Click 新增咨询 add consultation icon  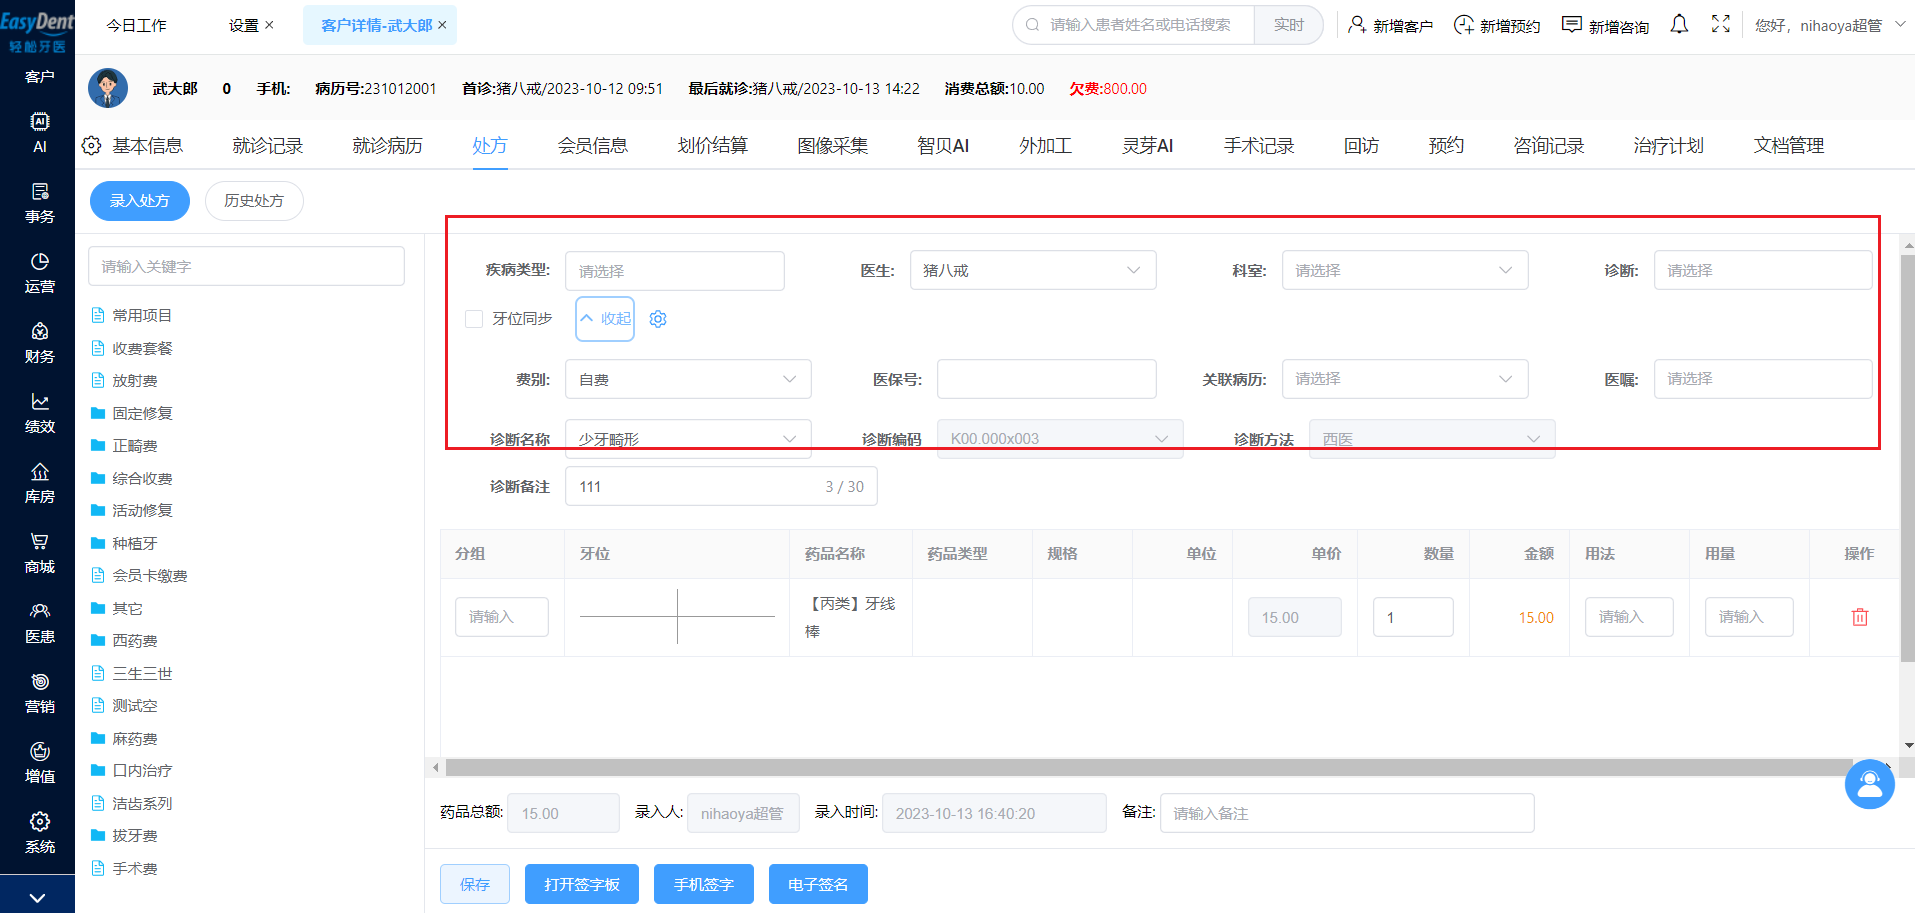coord(1572,24)
